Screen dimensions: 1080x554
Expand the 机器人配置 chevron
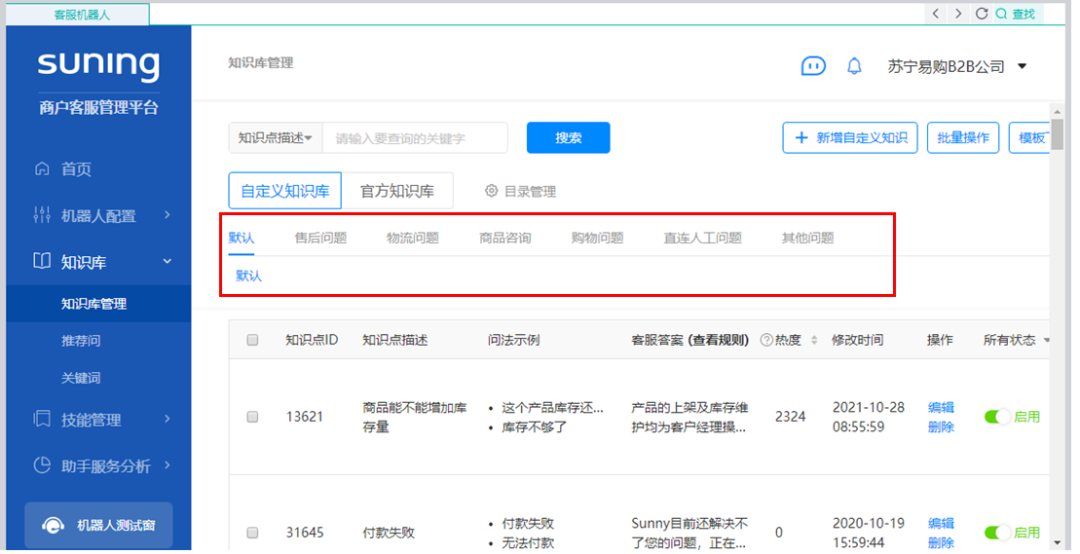pyautogui.click(x=167, y=215)
